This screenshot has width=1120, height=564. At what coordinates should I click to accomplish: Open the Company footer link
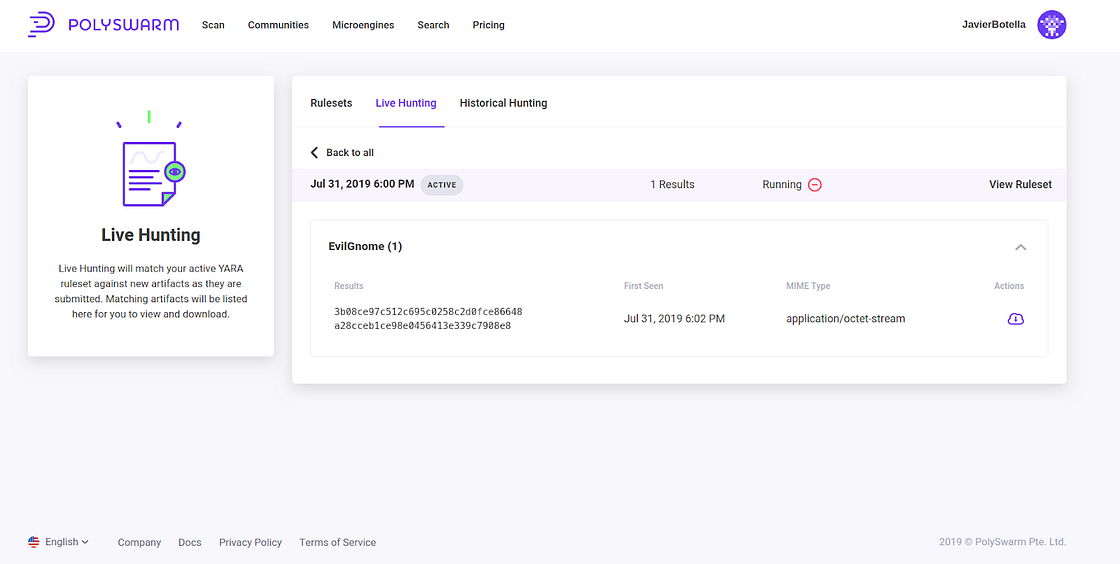pyautogui.click(x=139, y=543)
